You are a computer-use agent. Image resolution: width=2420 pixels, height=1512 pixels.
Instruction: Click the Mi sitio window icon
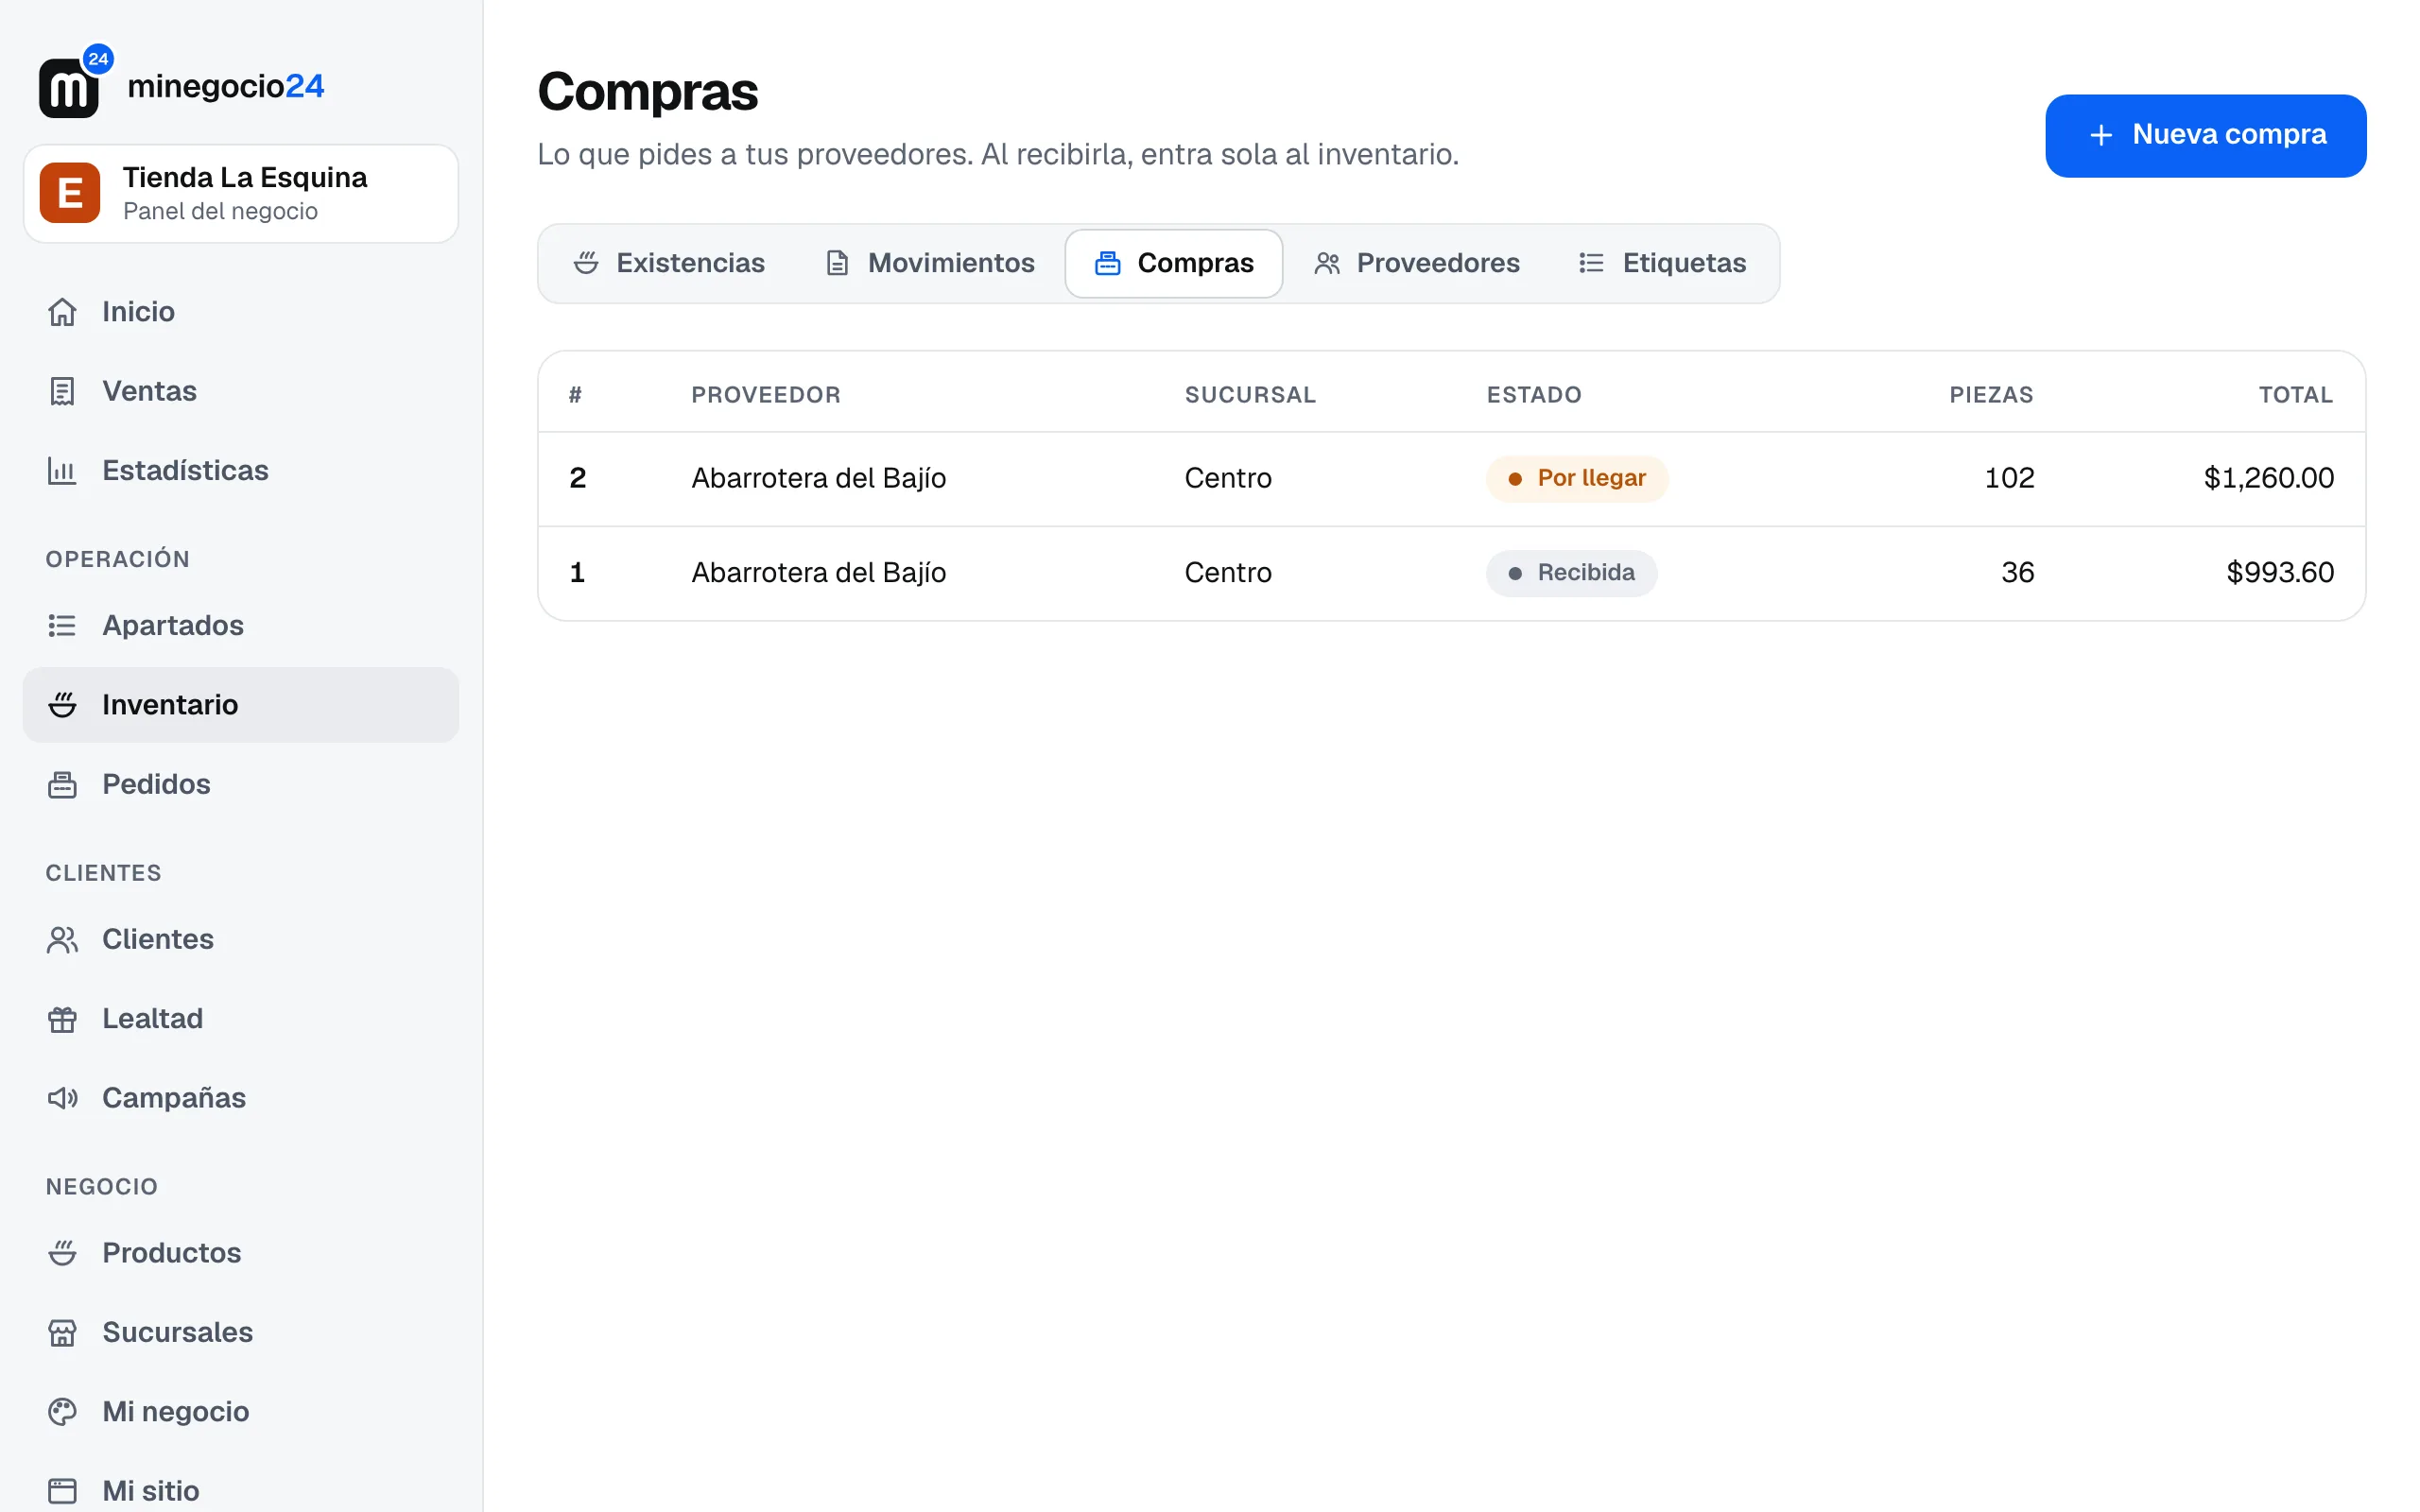(62, 1491)
